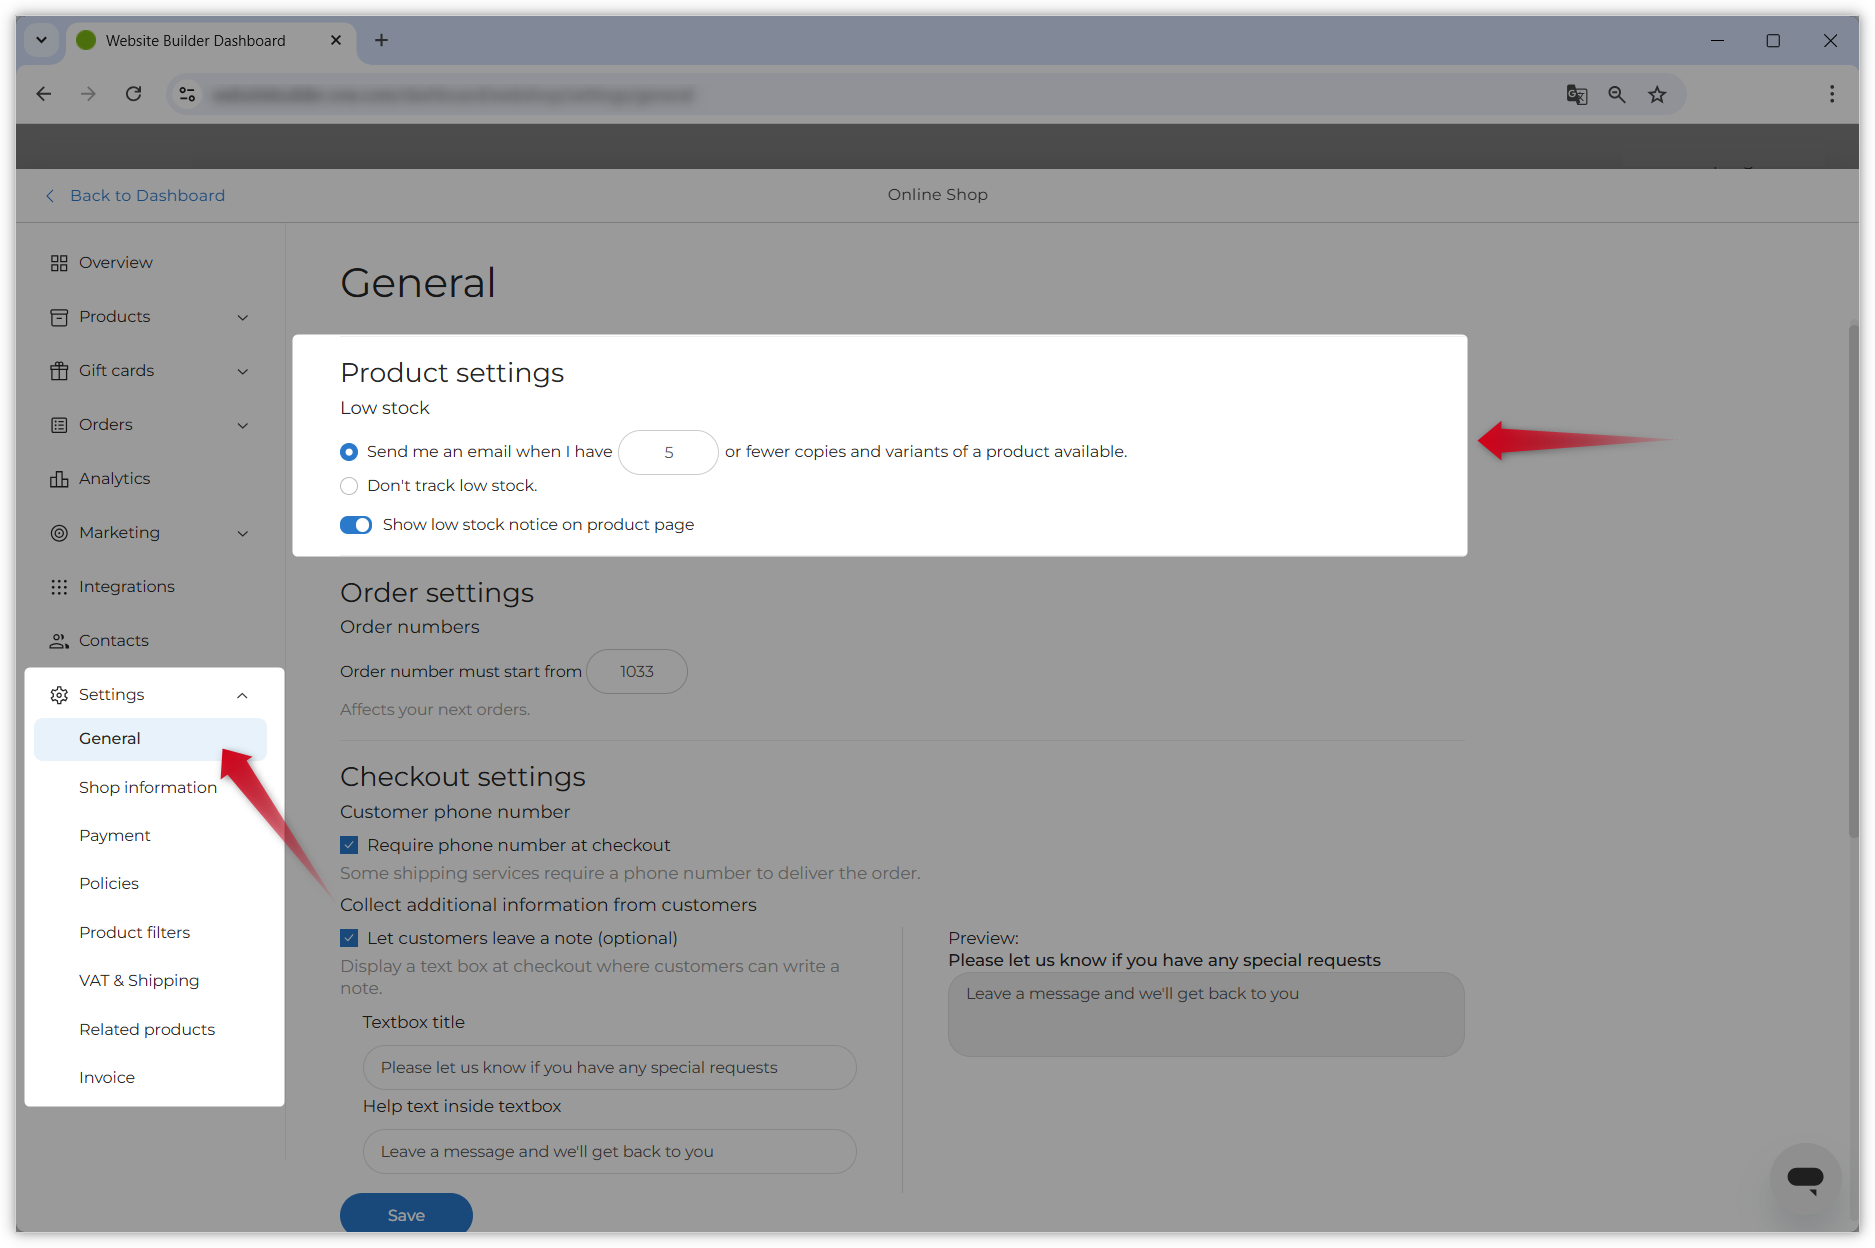This screenshot has width=1875, height=1248.
Task: Click the Analytics bar chart icon
Action: tap(59, 479)
